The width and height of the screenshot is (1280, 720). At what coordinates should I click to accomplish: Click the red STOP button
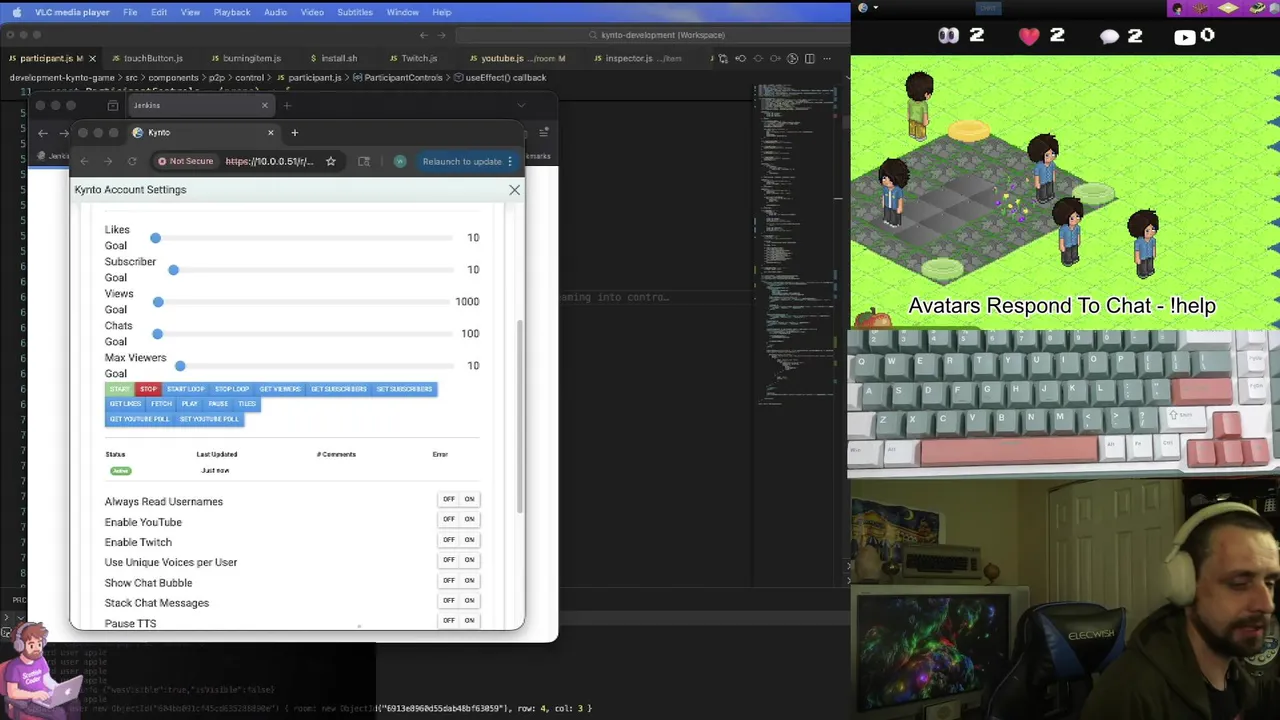[148, 389]
